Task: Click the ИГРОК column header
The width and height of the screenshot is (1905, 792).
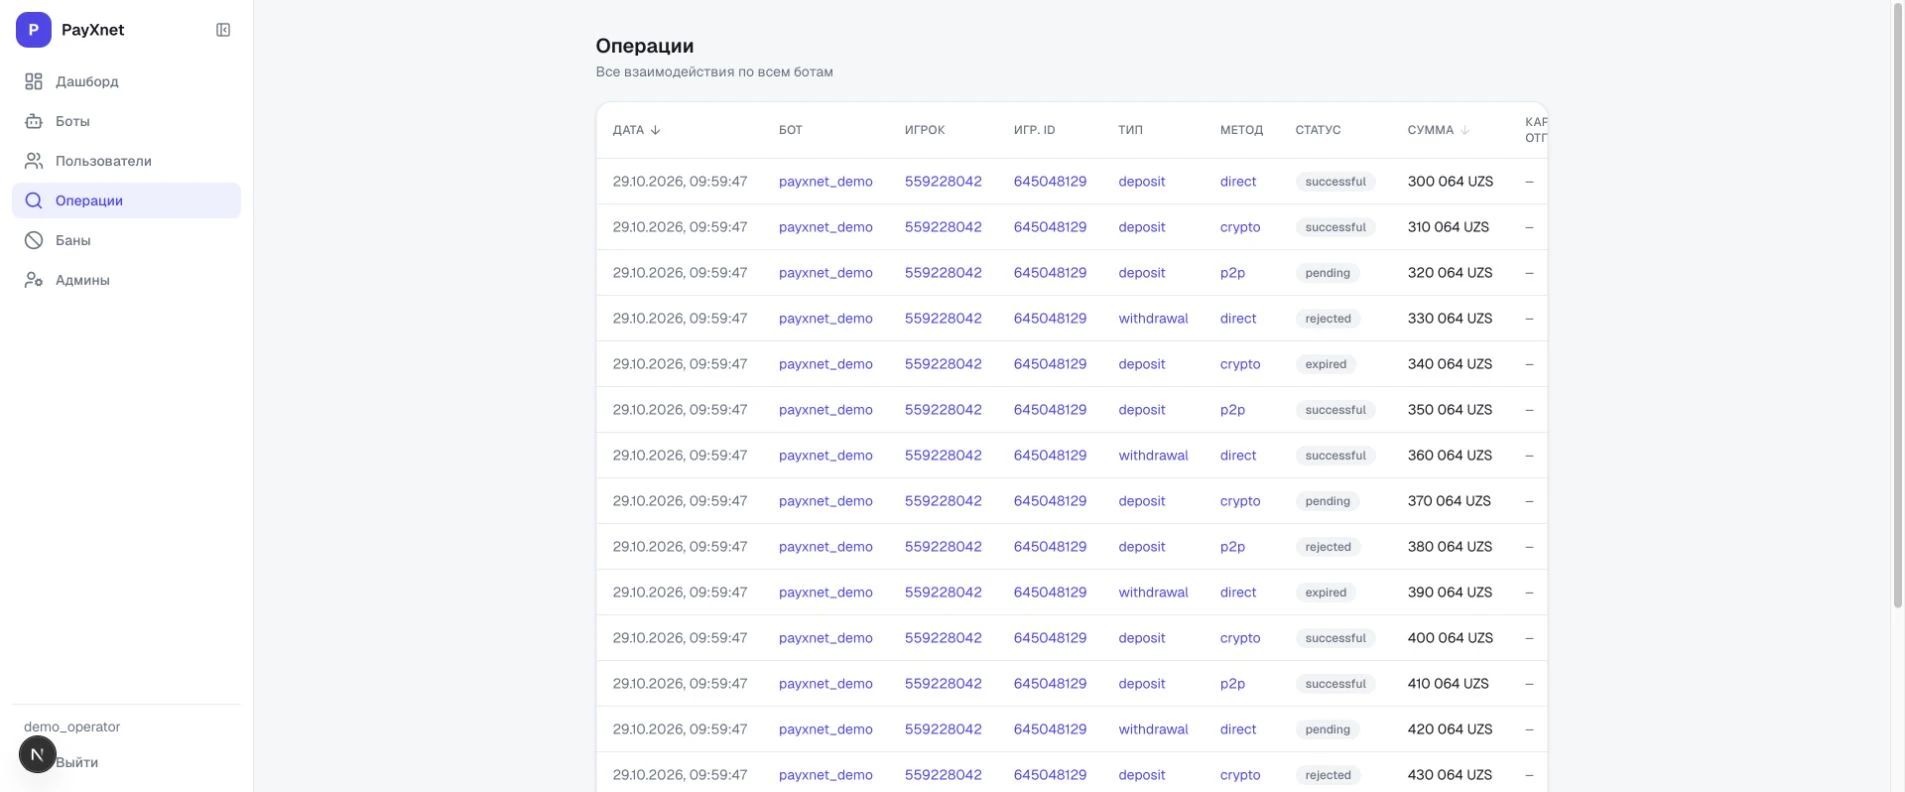Action: pyautogui.click(x=925, y=130)
